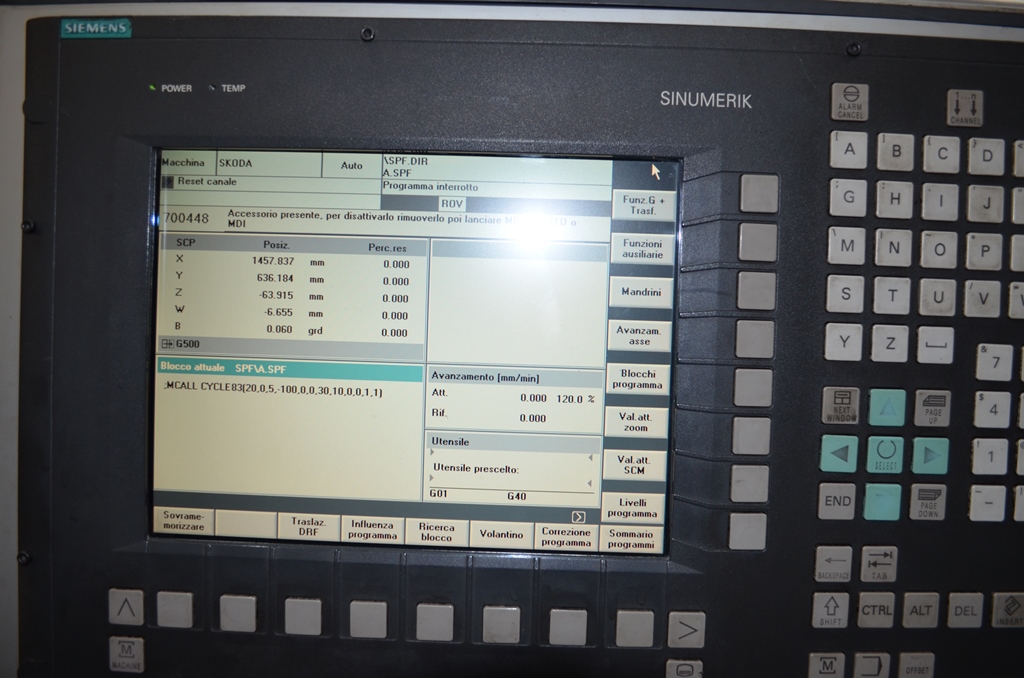Viewport: 1024px width, 678px height.
Task: Click the cursor up arrow key
Action: click(887, 408)
